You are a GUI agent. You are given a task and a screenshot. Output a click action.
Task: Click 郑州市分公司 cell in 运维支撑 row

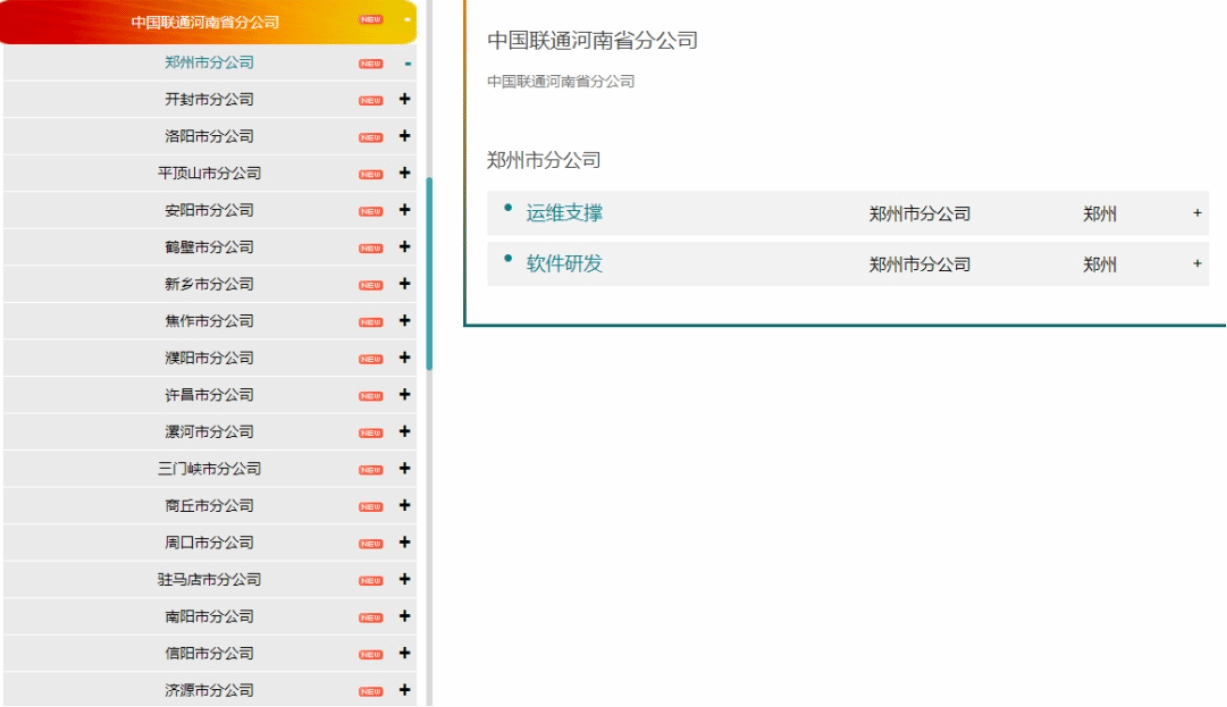point(920,214)
